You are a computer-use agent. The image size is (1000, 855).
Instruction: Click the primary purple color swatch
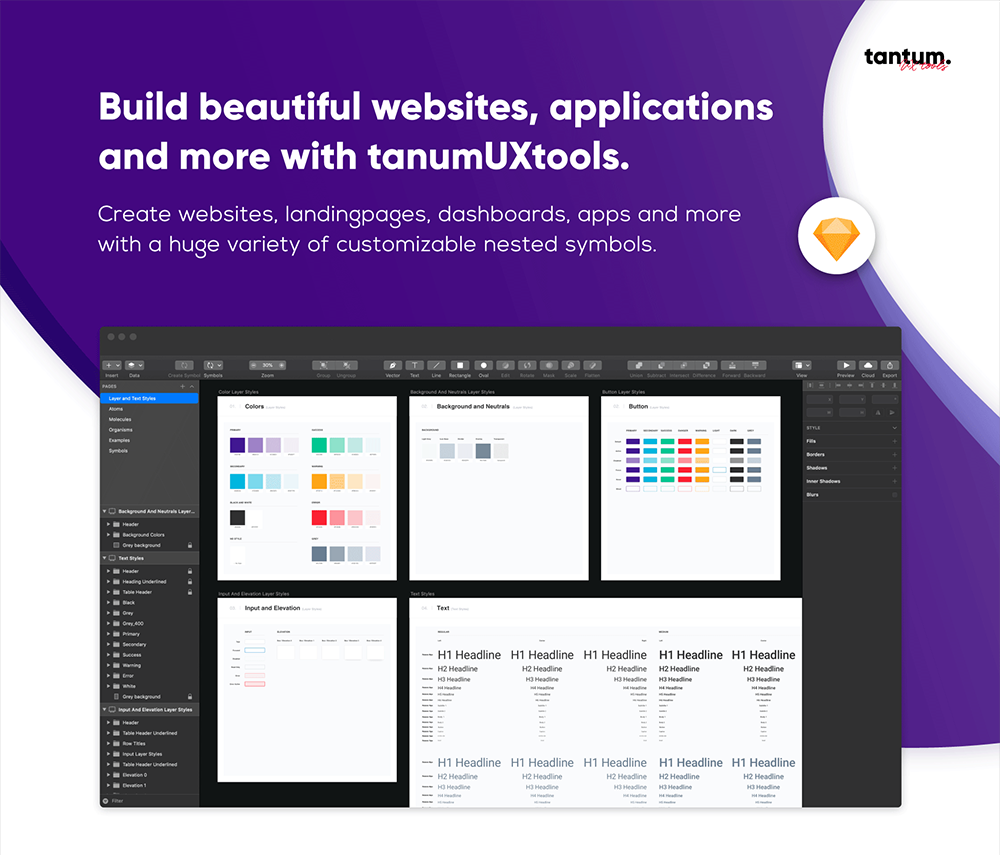[237, 445]
